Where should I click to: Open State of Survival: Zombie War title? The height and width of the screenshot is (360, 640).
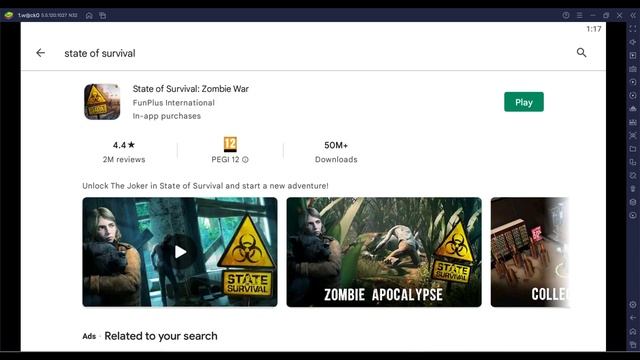[191, 89]
